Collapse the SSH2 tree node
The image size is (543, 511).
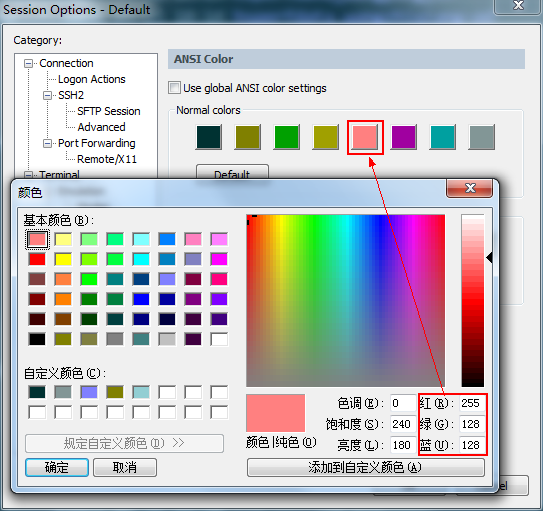[x=47, y=95]
